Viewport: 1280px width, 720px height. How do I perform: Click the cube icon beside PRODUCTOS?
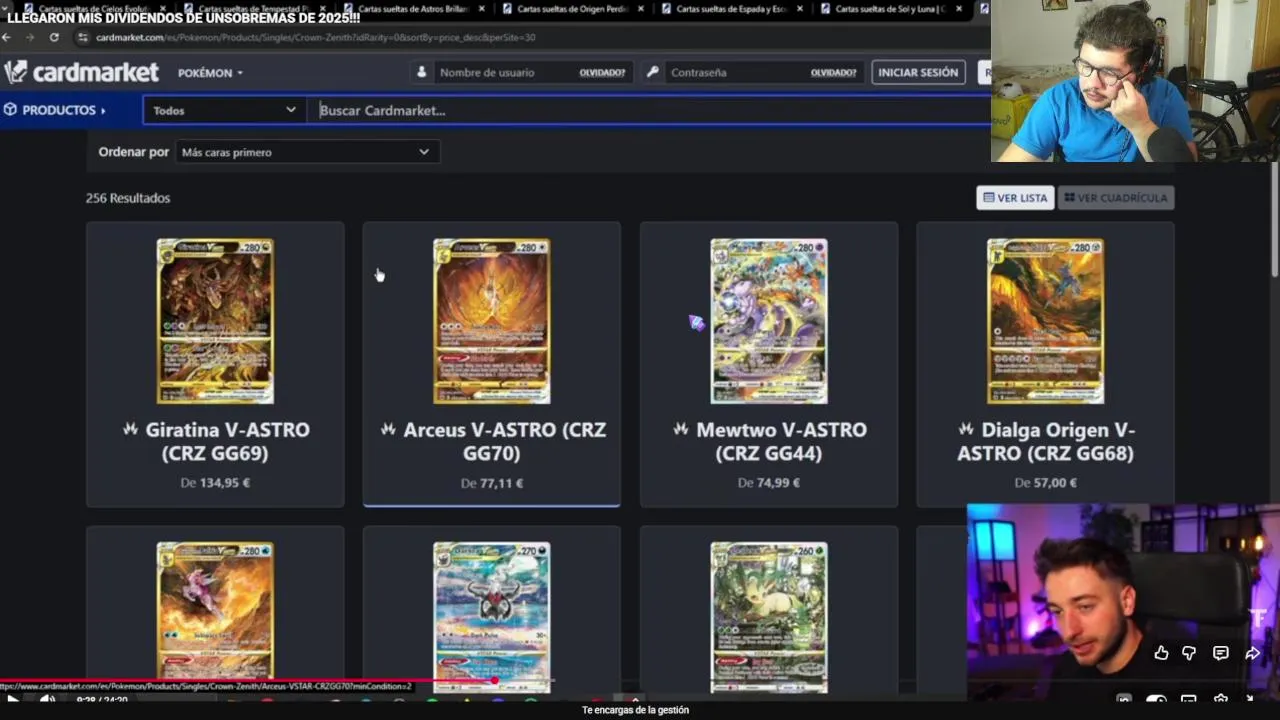tap(10, 110)
